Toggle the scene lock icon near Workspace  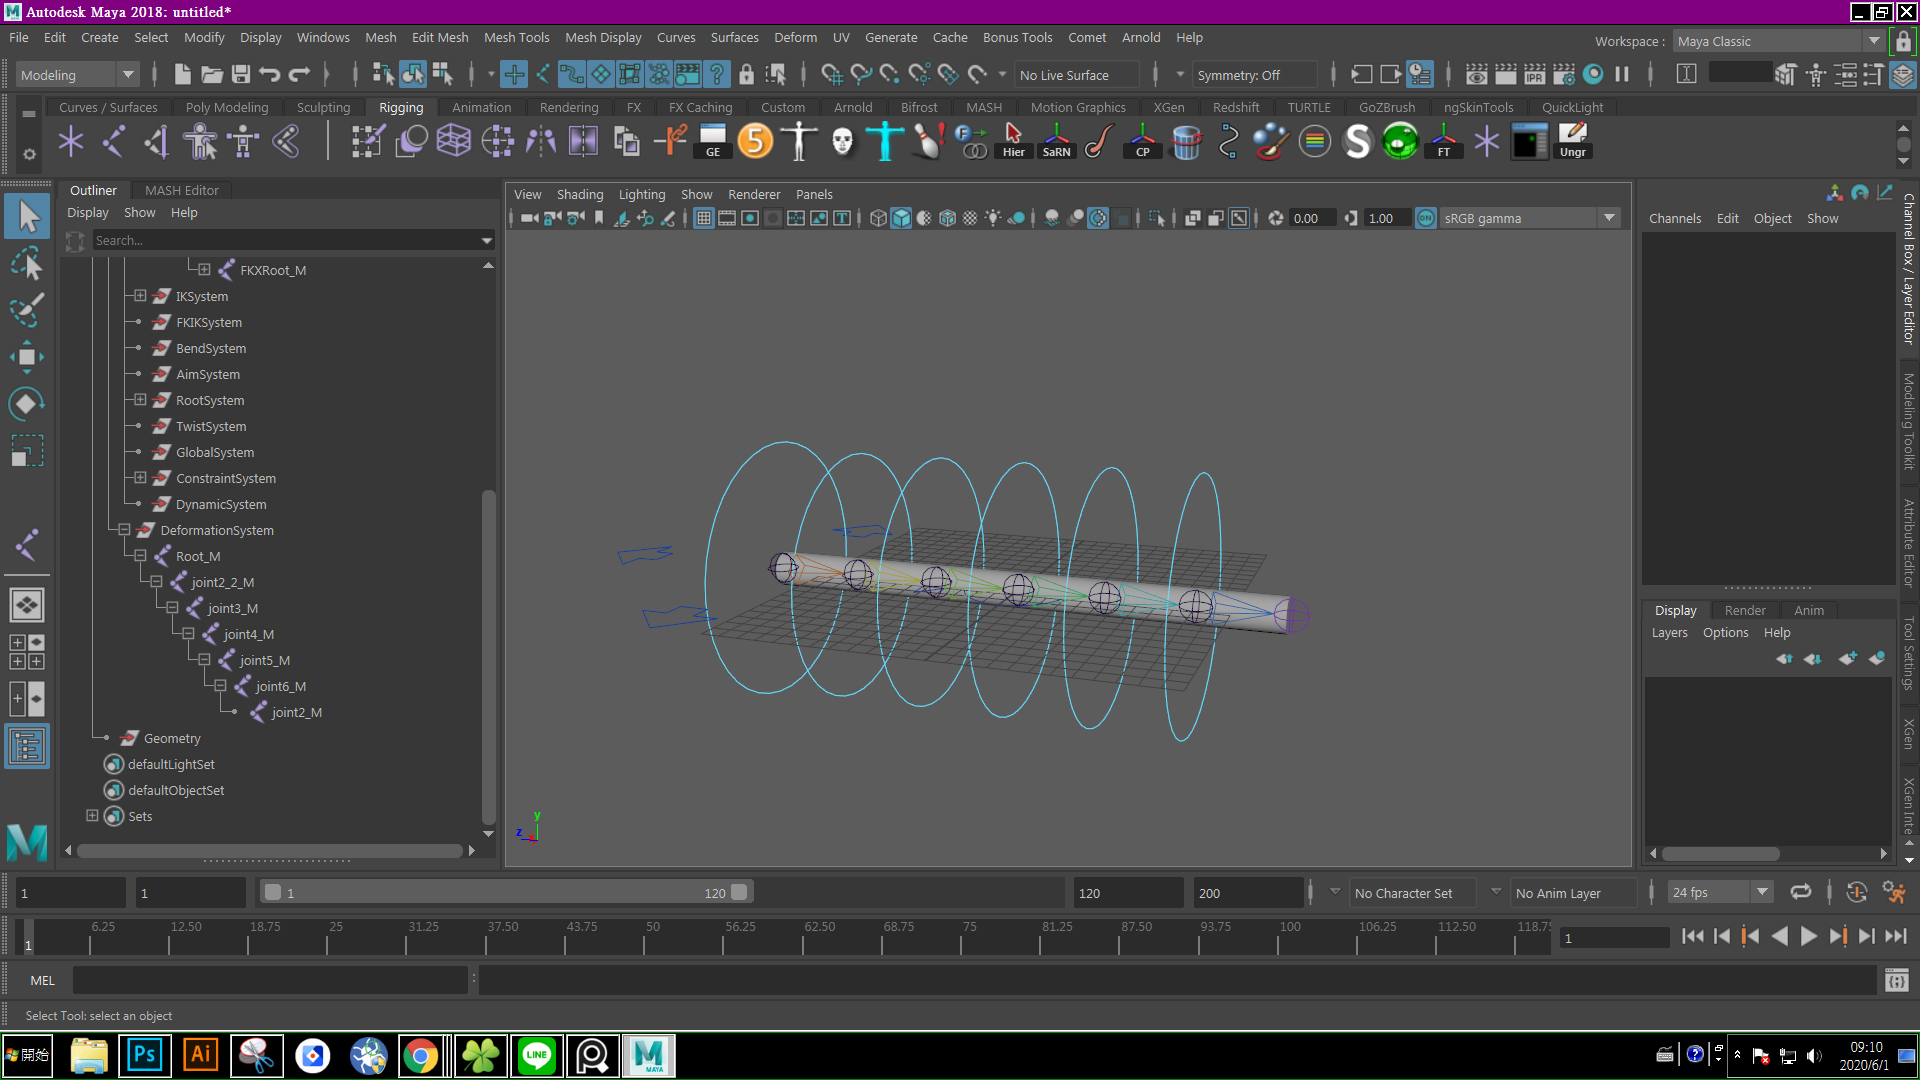[x=1902, y=41]
